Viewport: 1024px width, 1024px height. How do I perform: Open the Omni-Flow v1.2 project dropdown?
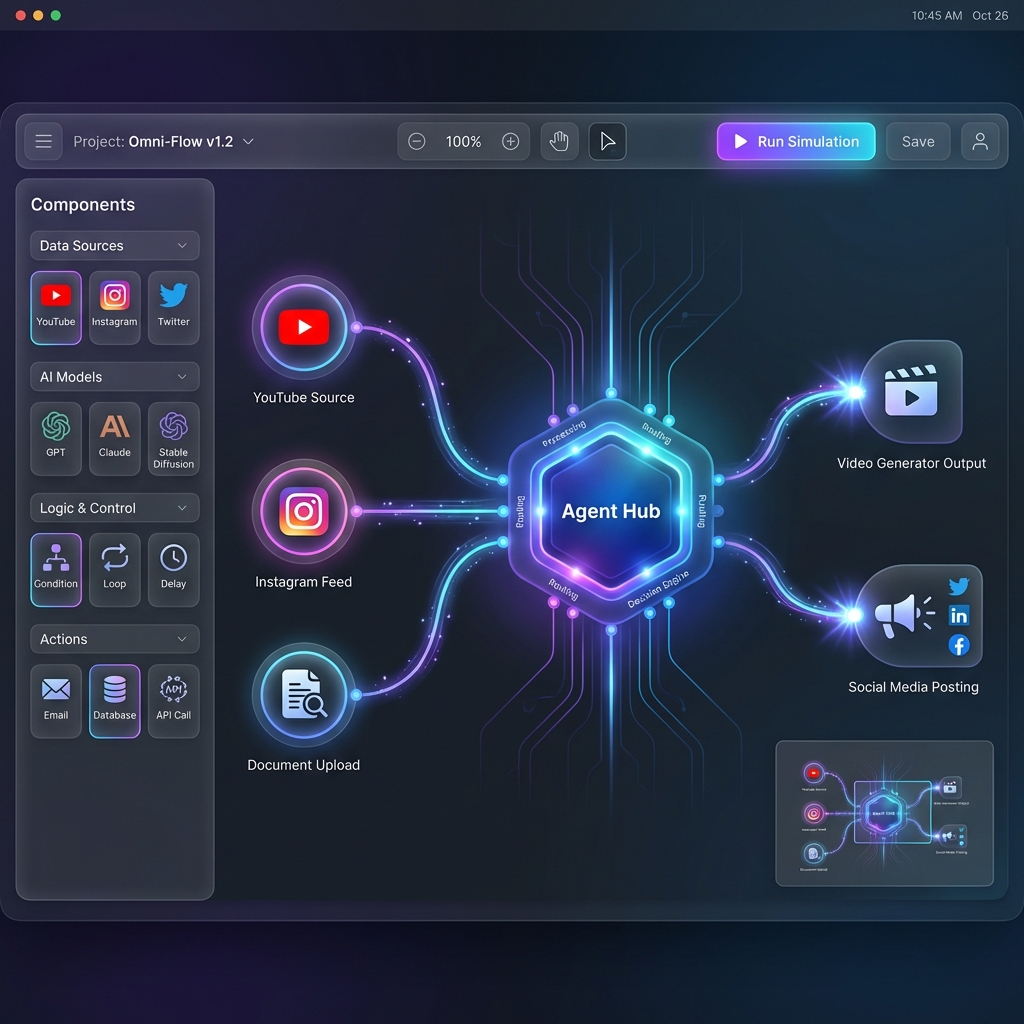coord(163,142)
